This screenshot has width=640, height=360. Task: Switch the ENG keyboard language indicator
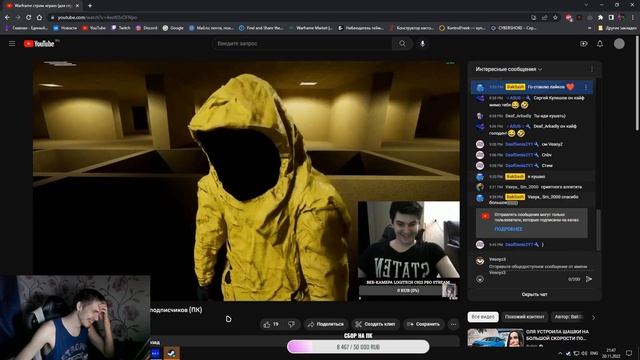(594, 353)
